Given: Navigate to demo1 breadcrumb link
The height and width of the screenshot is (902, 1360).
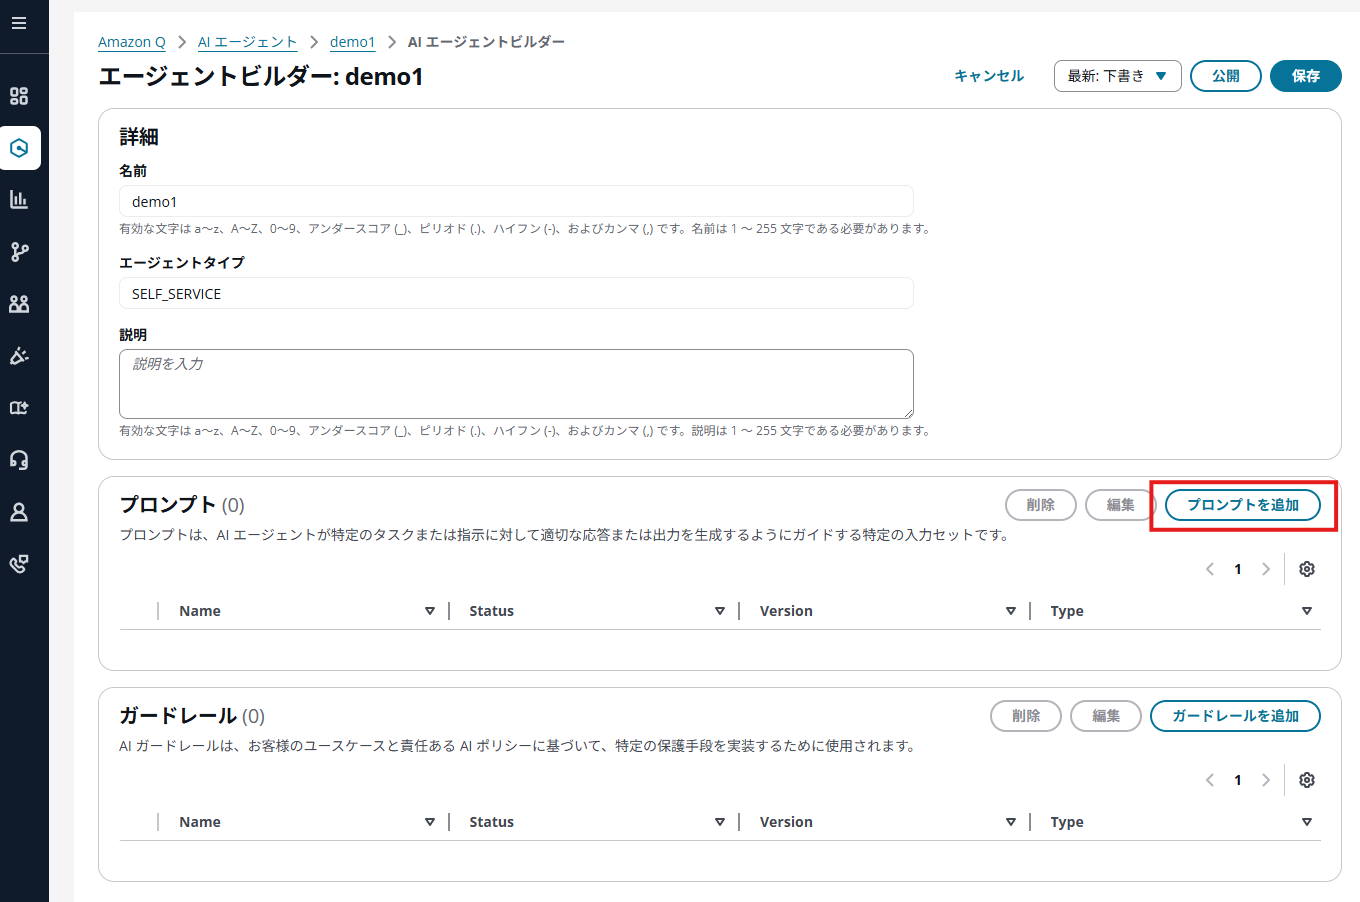Looking at the screenshot, I should click(x=352, y=42).
